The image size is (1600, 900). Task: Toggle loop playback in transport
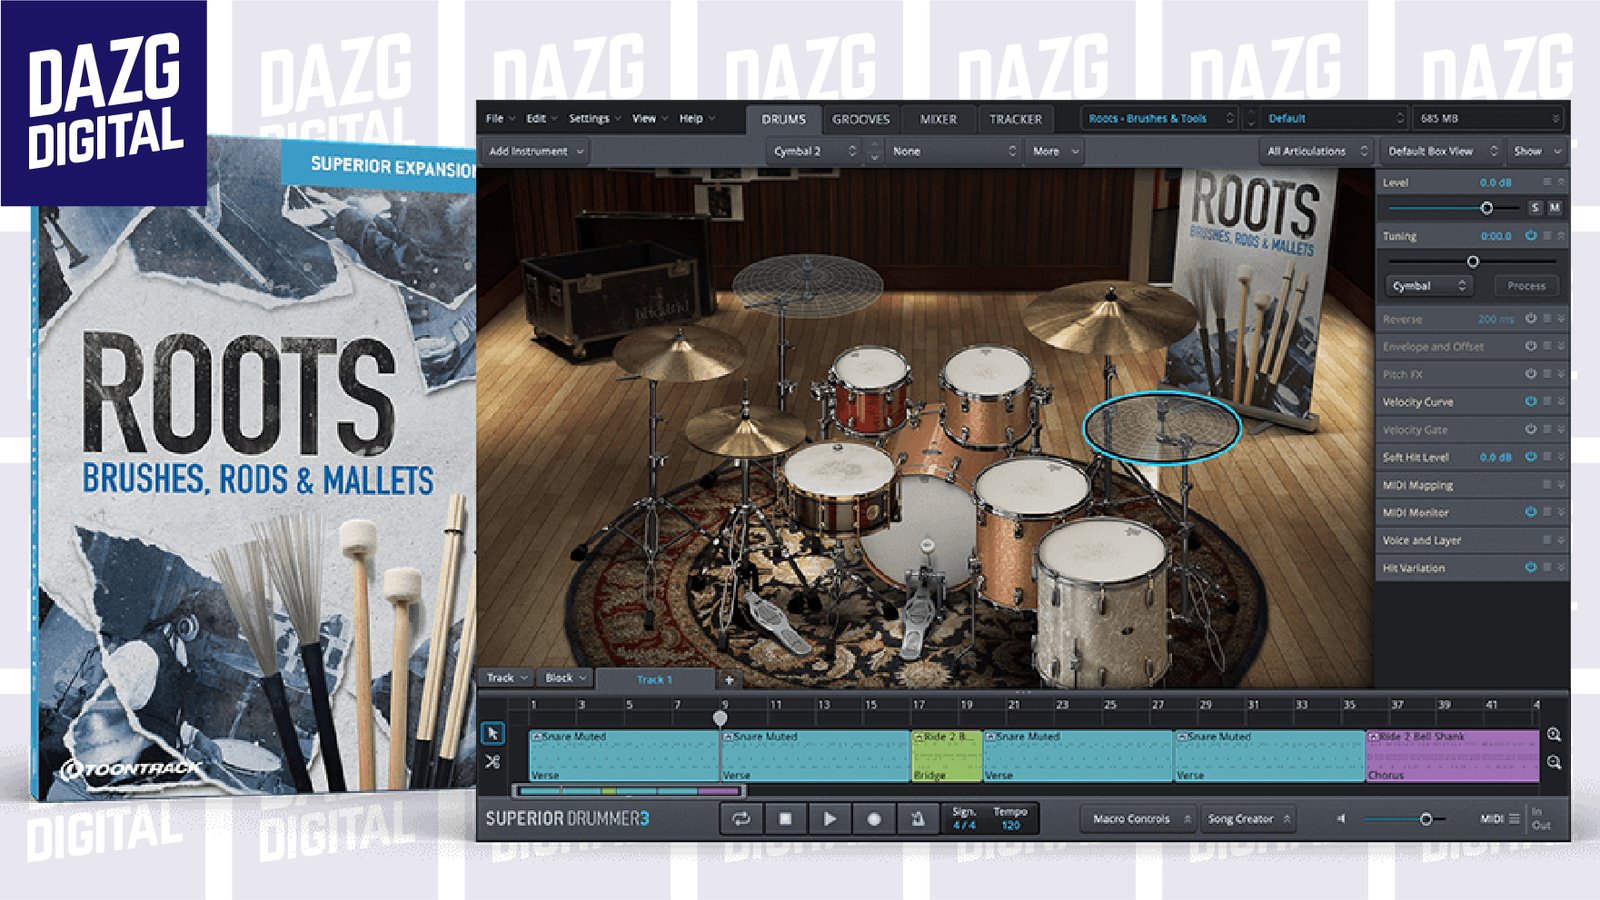pos(741,819)
